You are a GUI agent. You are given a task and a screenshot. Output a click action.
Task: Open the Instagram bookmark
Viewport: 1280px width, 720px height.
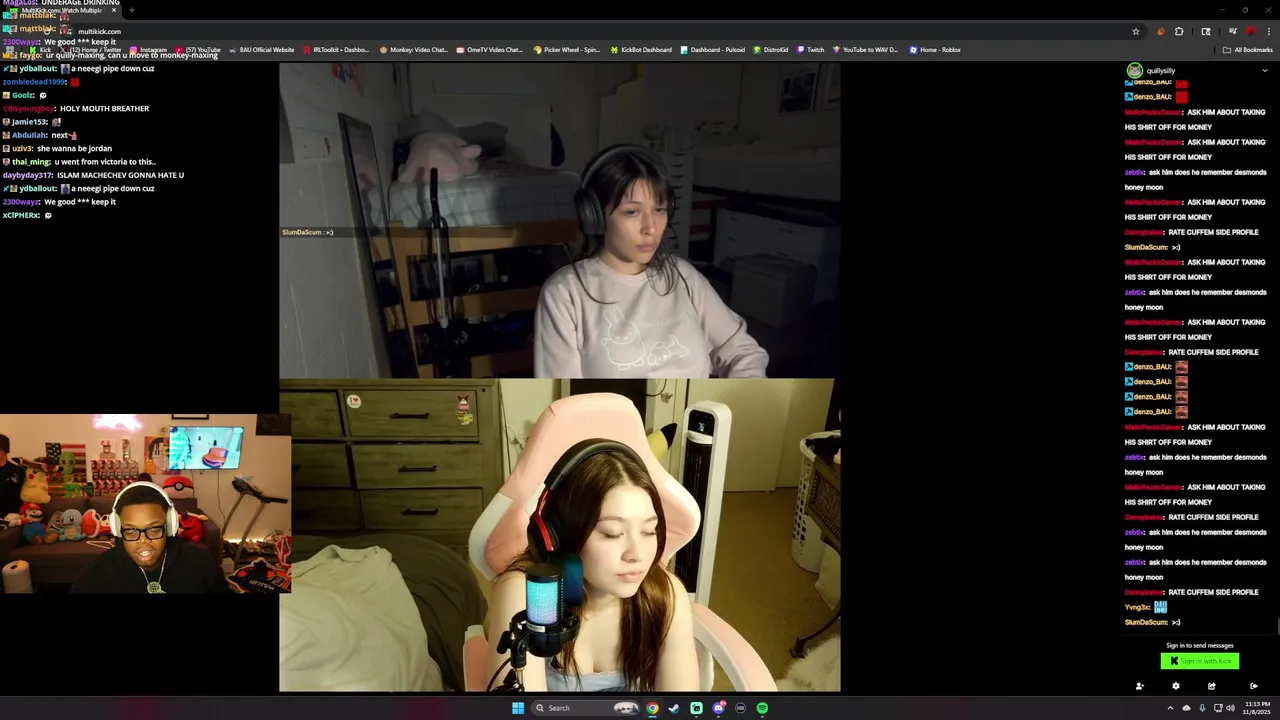[x=148, y=50]
